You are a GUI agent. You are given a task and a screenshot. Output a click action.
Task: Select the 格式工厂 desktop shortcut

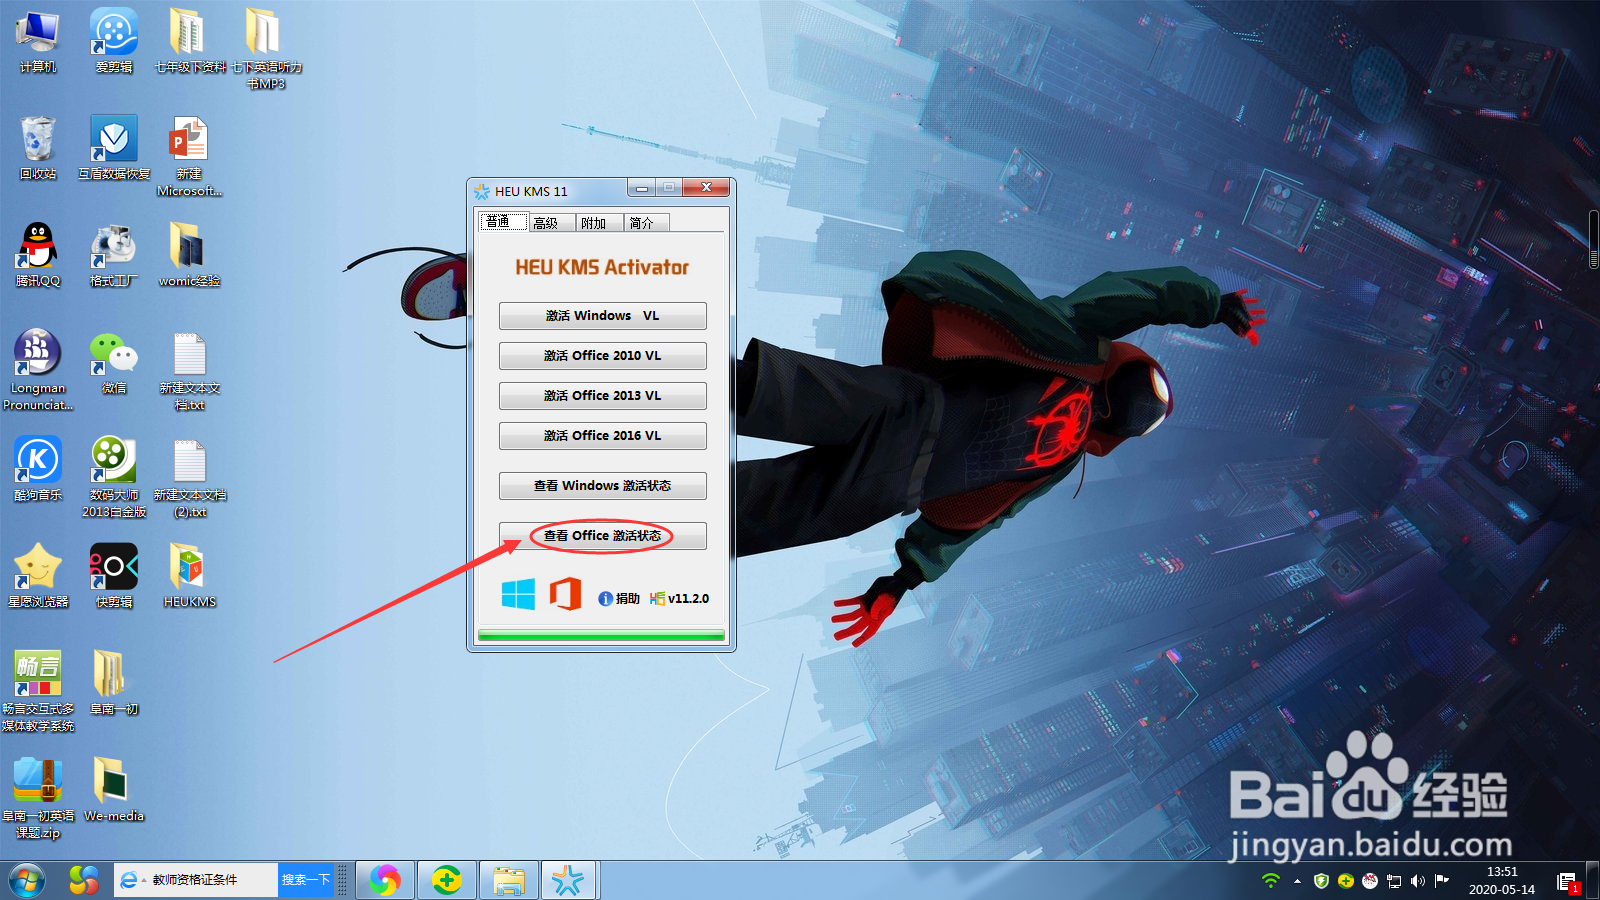114,256
